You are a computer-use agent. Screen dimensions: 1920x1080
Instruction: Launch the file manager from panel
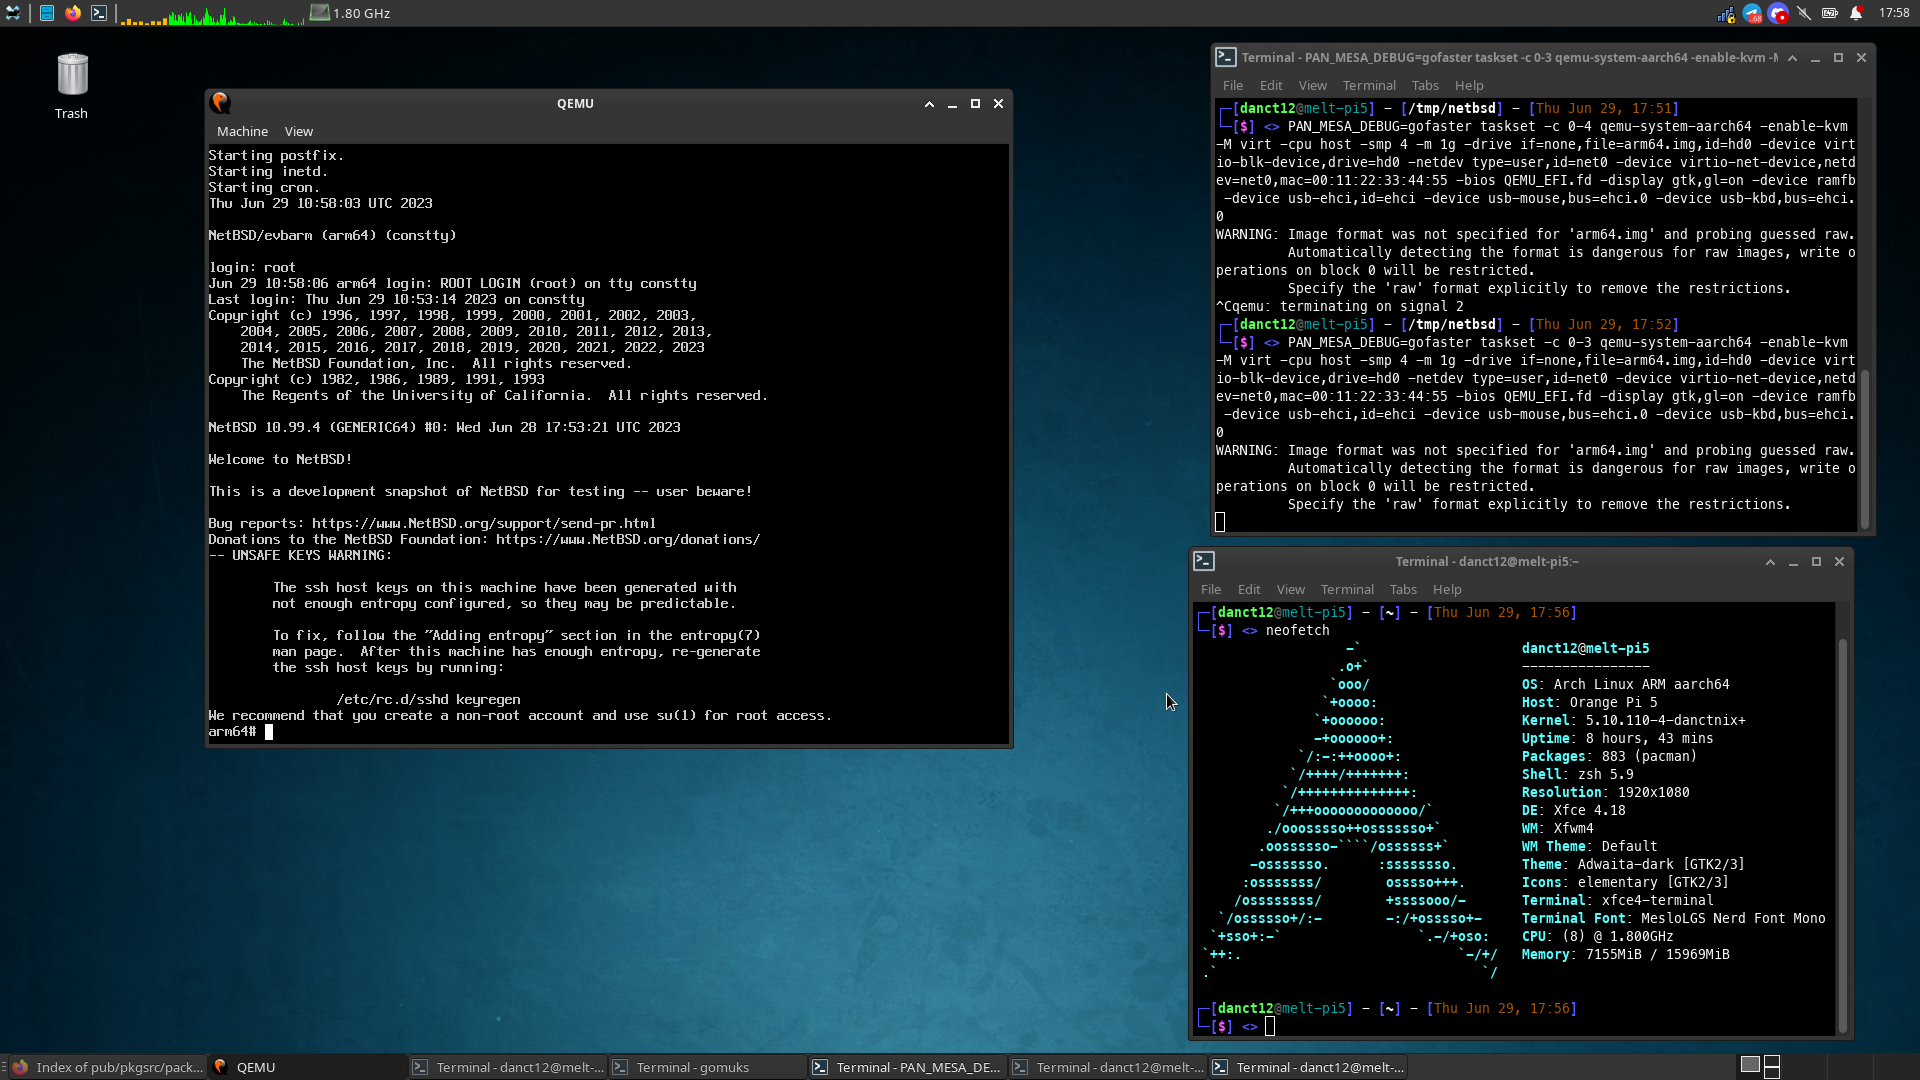point(47,13)
